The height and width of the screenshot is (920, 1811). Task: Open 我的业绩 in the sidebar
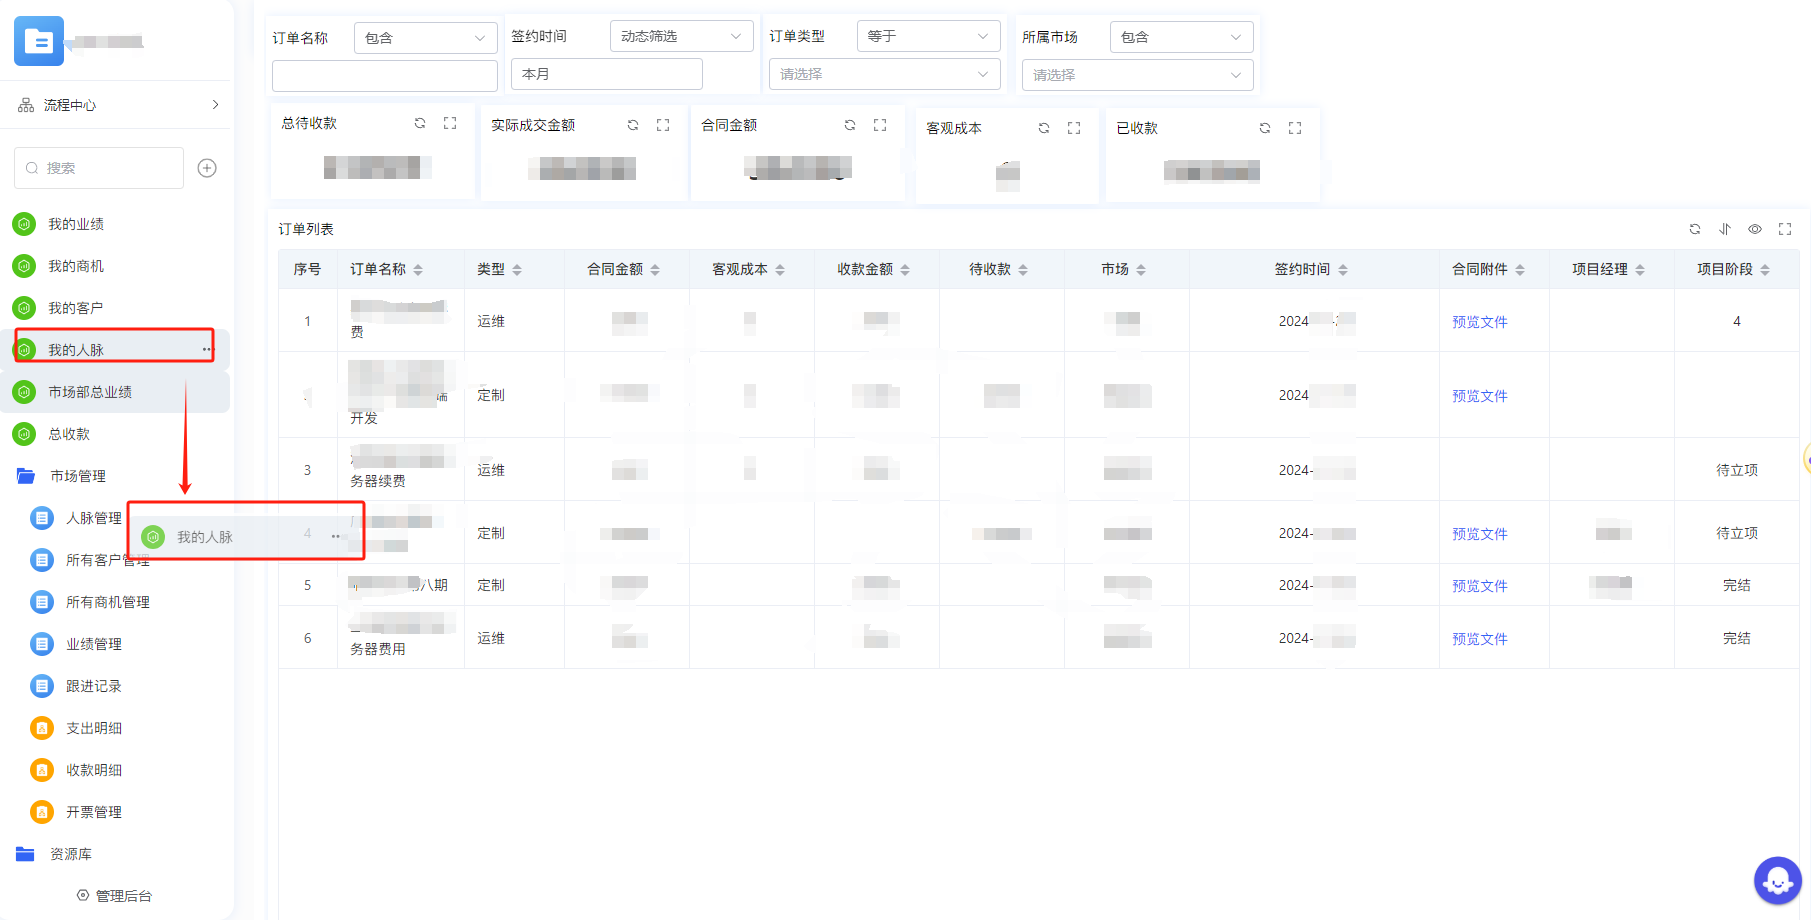76,224
